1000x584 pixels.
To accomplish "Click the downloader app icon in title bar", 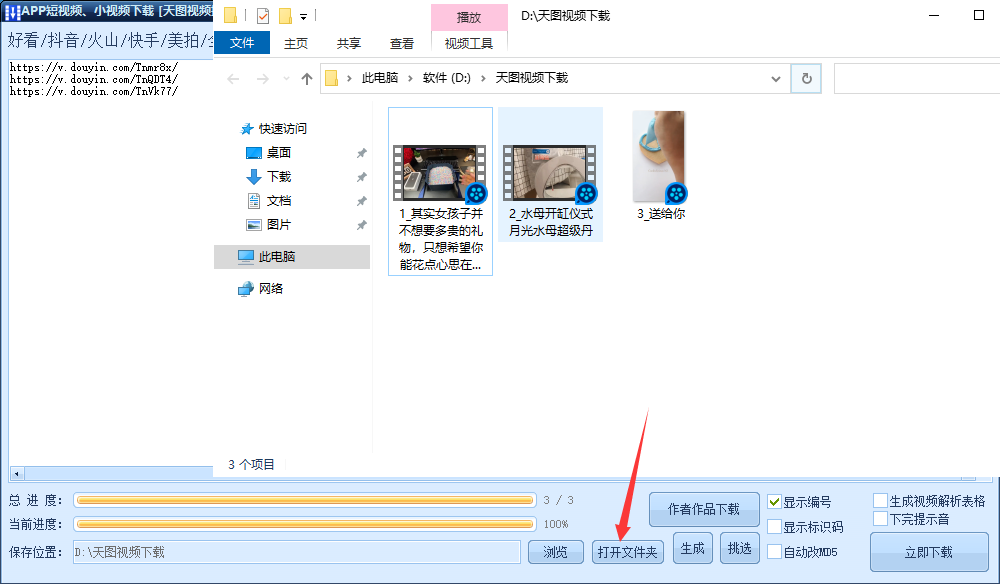I will (x=12, y=11).
